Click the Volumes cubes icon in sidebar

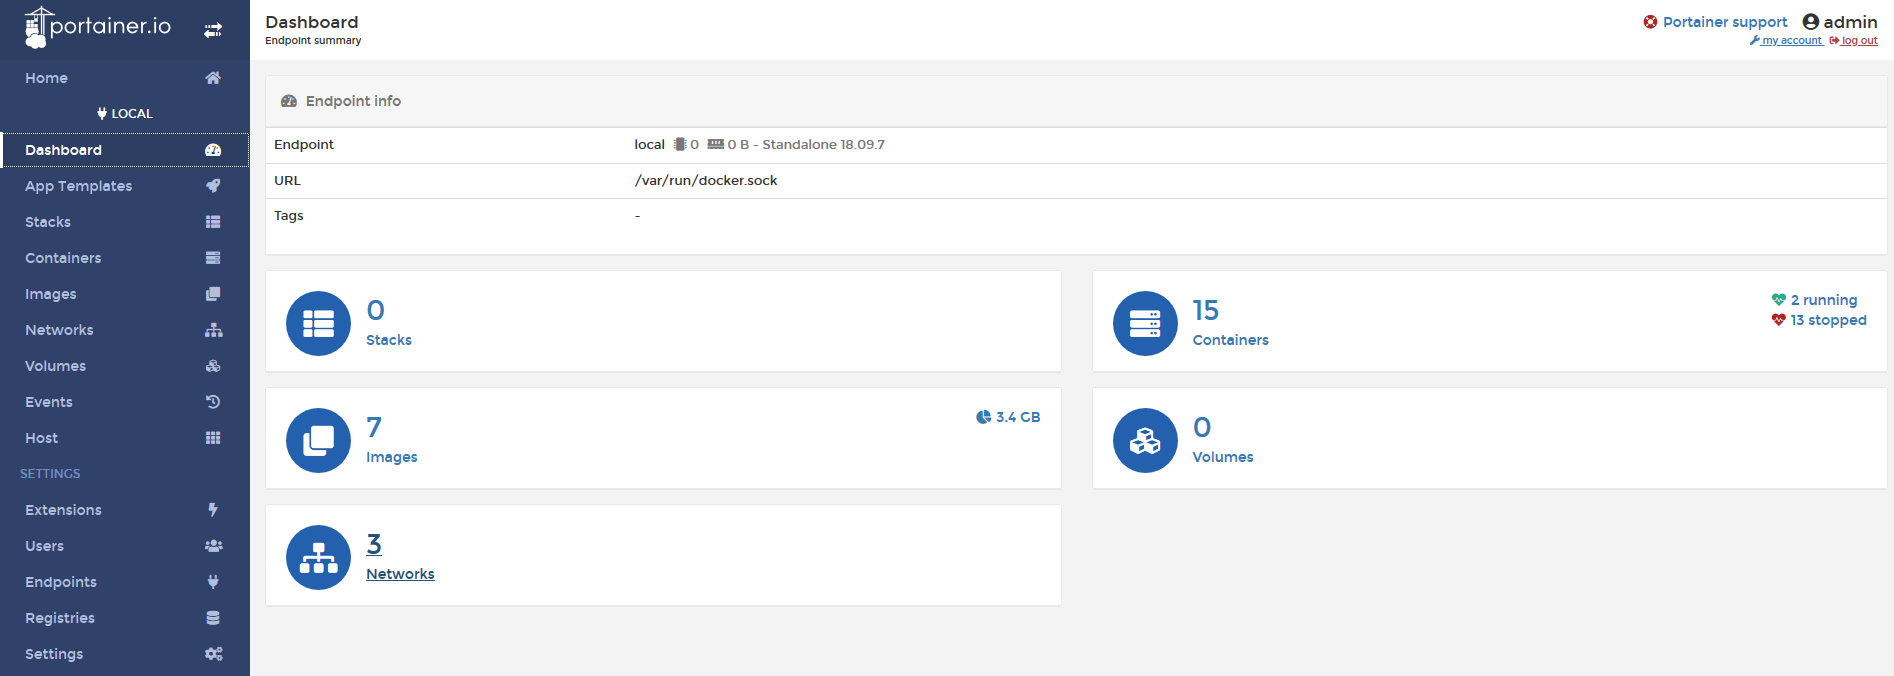click(x=213, y=366)
